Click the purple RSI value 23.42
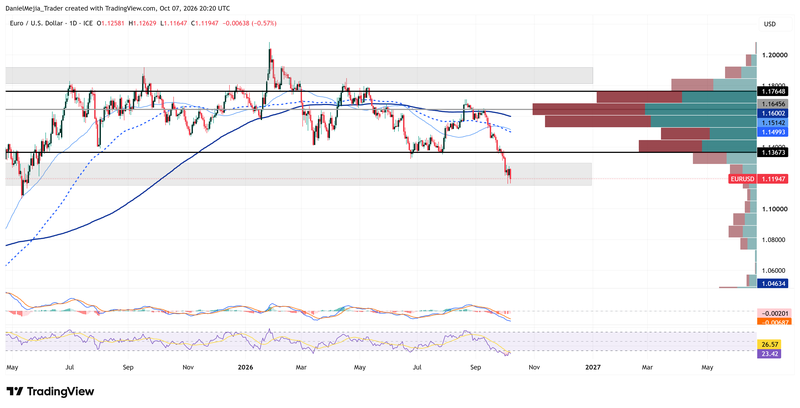Image resolution: width=800 pixels, height=408 pixels. pos(768,353)
